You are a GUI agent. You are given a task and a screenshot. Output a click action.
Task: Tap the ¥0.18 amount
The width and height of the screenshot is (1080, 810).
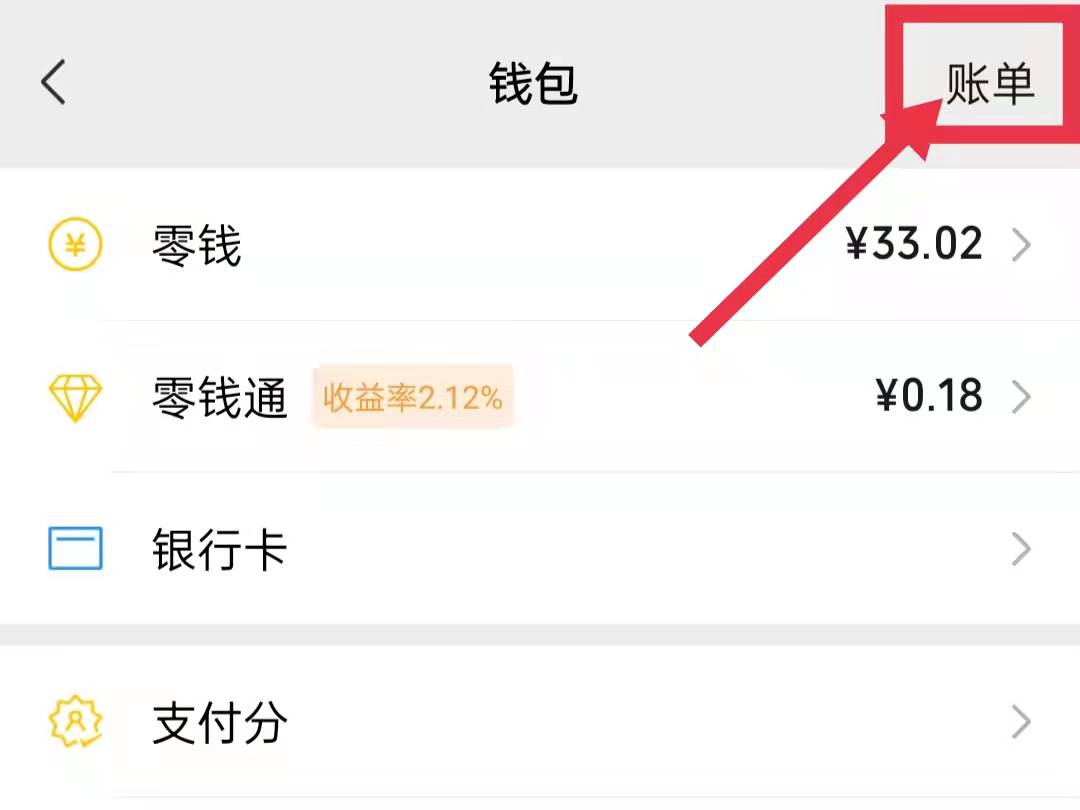(928, 397)
